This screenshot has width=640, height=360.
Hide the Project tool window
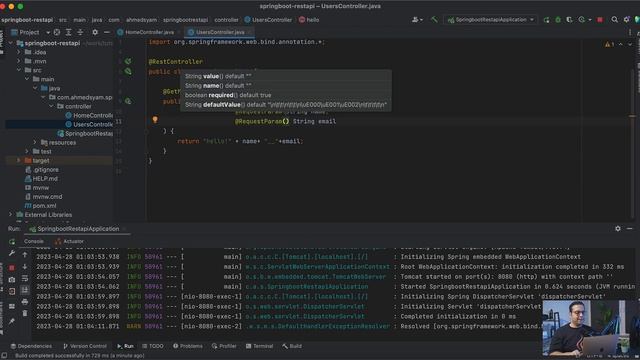click(x=107, y=32)
